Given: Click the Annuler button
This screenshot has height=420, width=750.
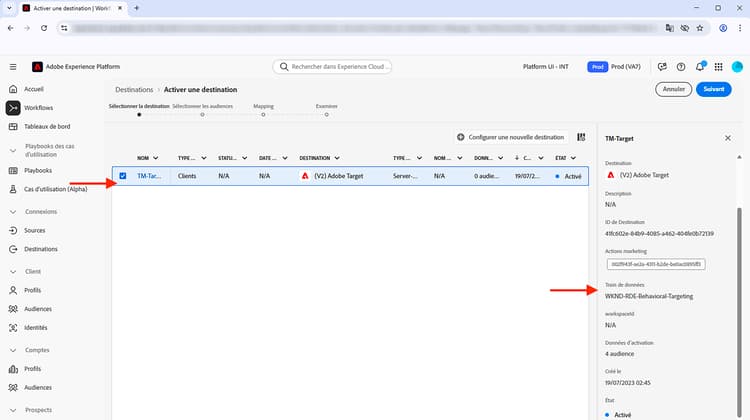Looking at the screenshot, I should coord(673,89).
